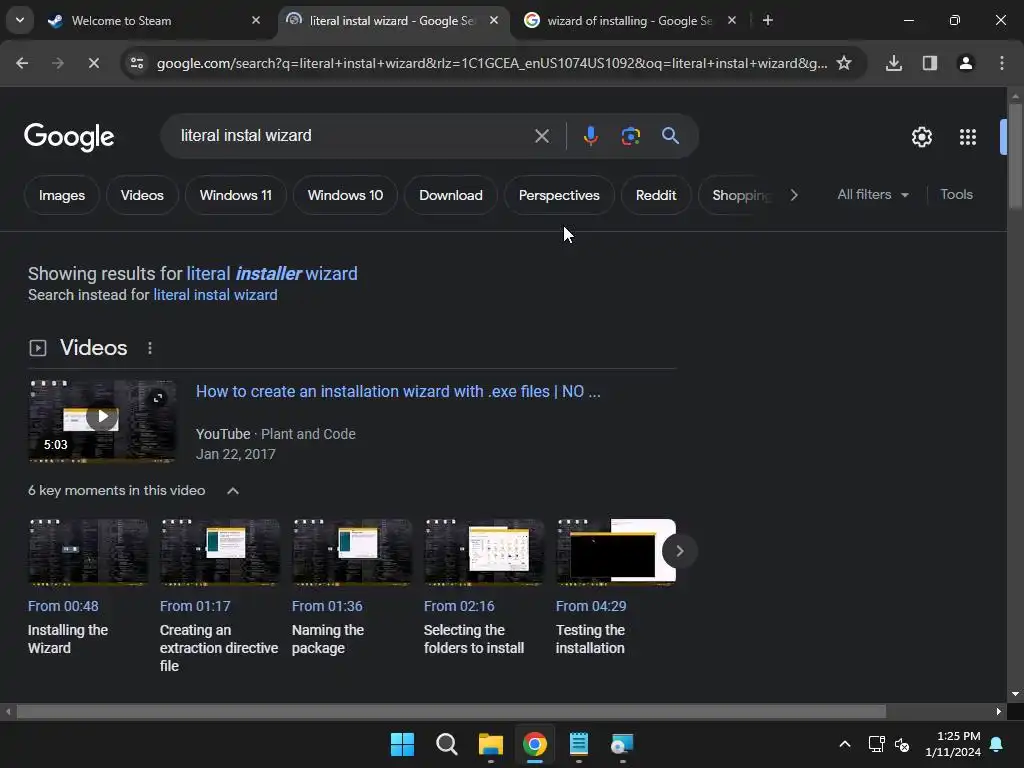Search instead for literal instal wizard
The height and width of the screenshot is (768, 1024).
click(215, 295)
